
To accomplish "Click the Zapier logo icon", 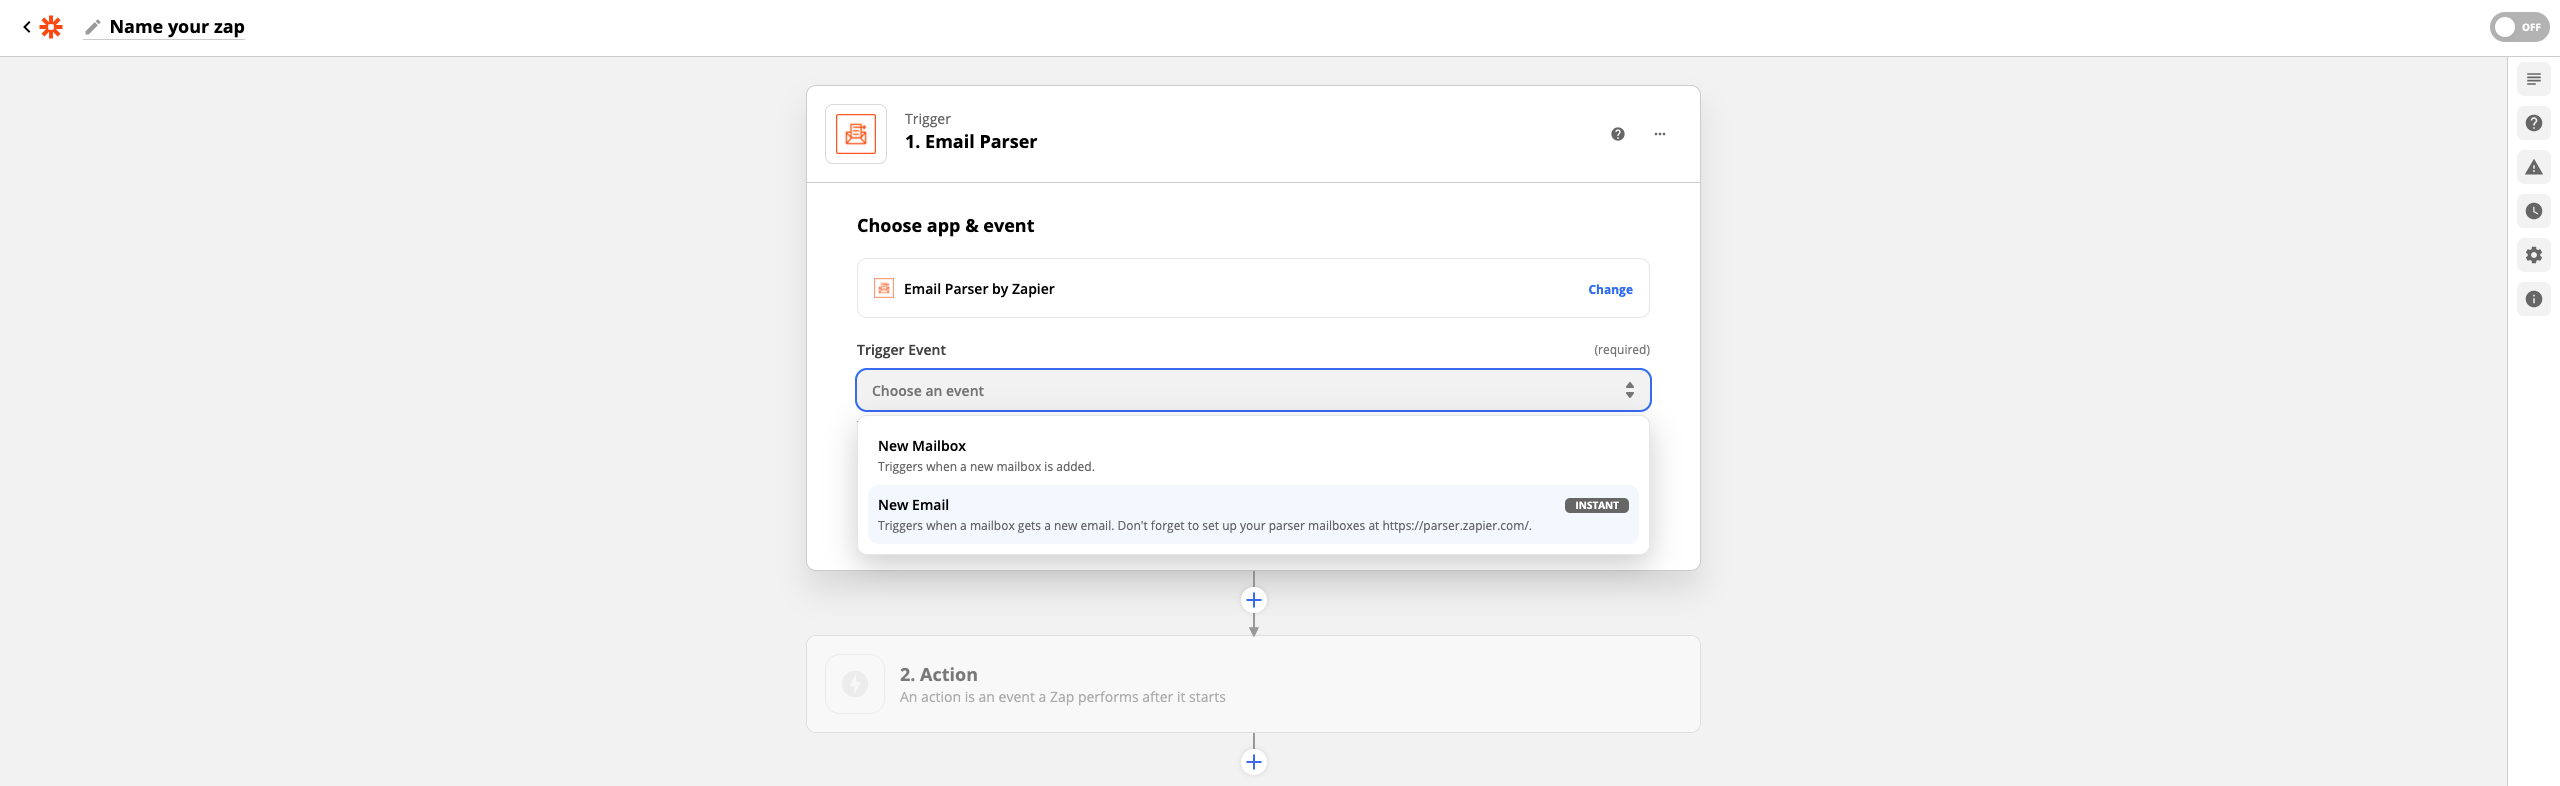I will tap(51, 27).
